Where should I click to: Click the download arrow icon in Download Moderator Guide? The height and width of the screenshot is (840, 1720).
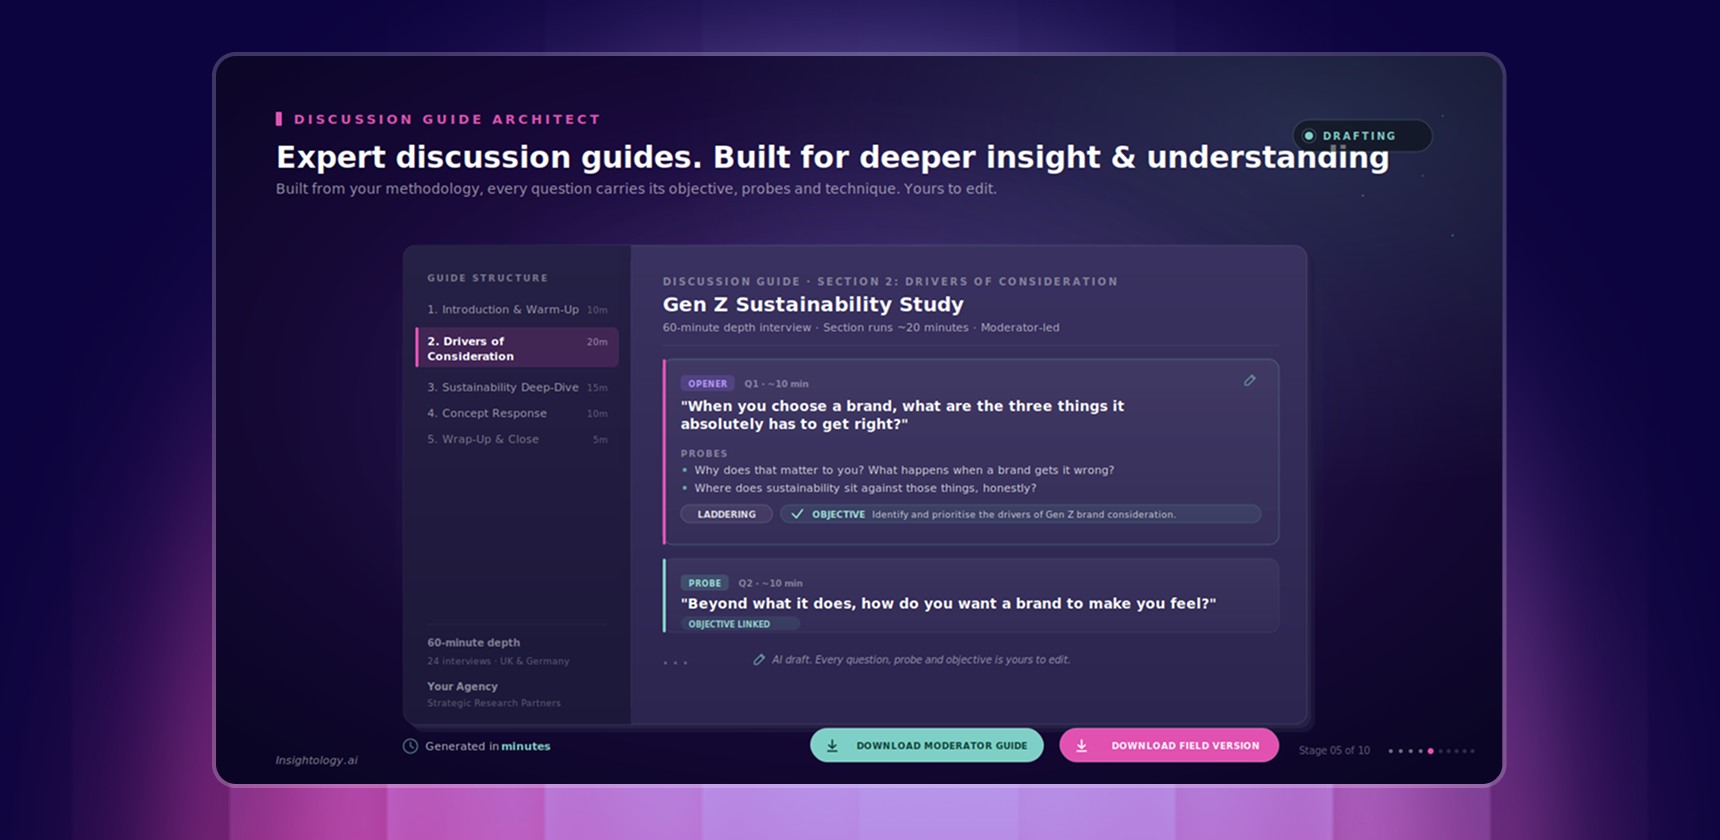point(832,746)
